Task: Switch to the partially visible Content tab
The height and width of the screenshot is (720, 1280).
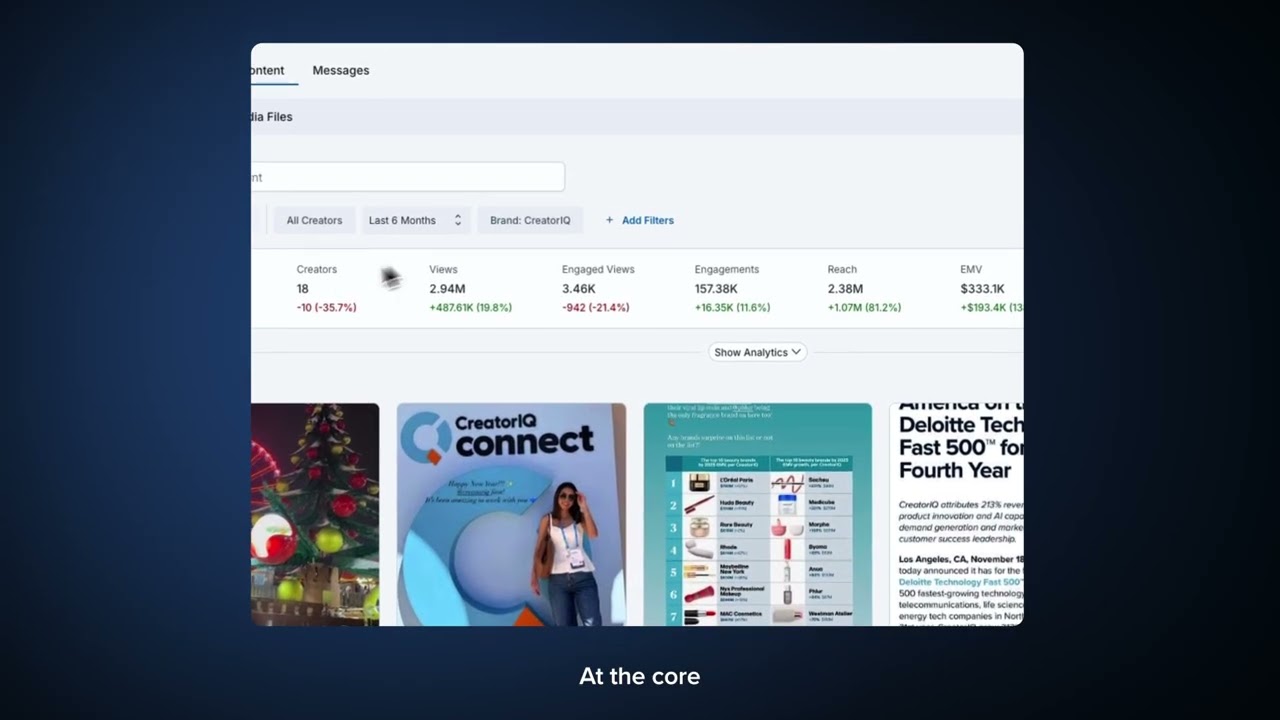Action: pyautogui.click(x=268, y=70)
